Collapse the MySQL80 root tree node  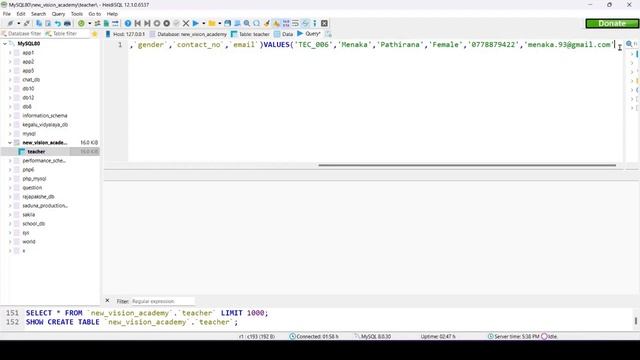click(x=5, y=44)
